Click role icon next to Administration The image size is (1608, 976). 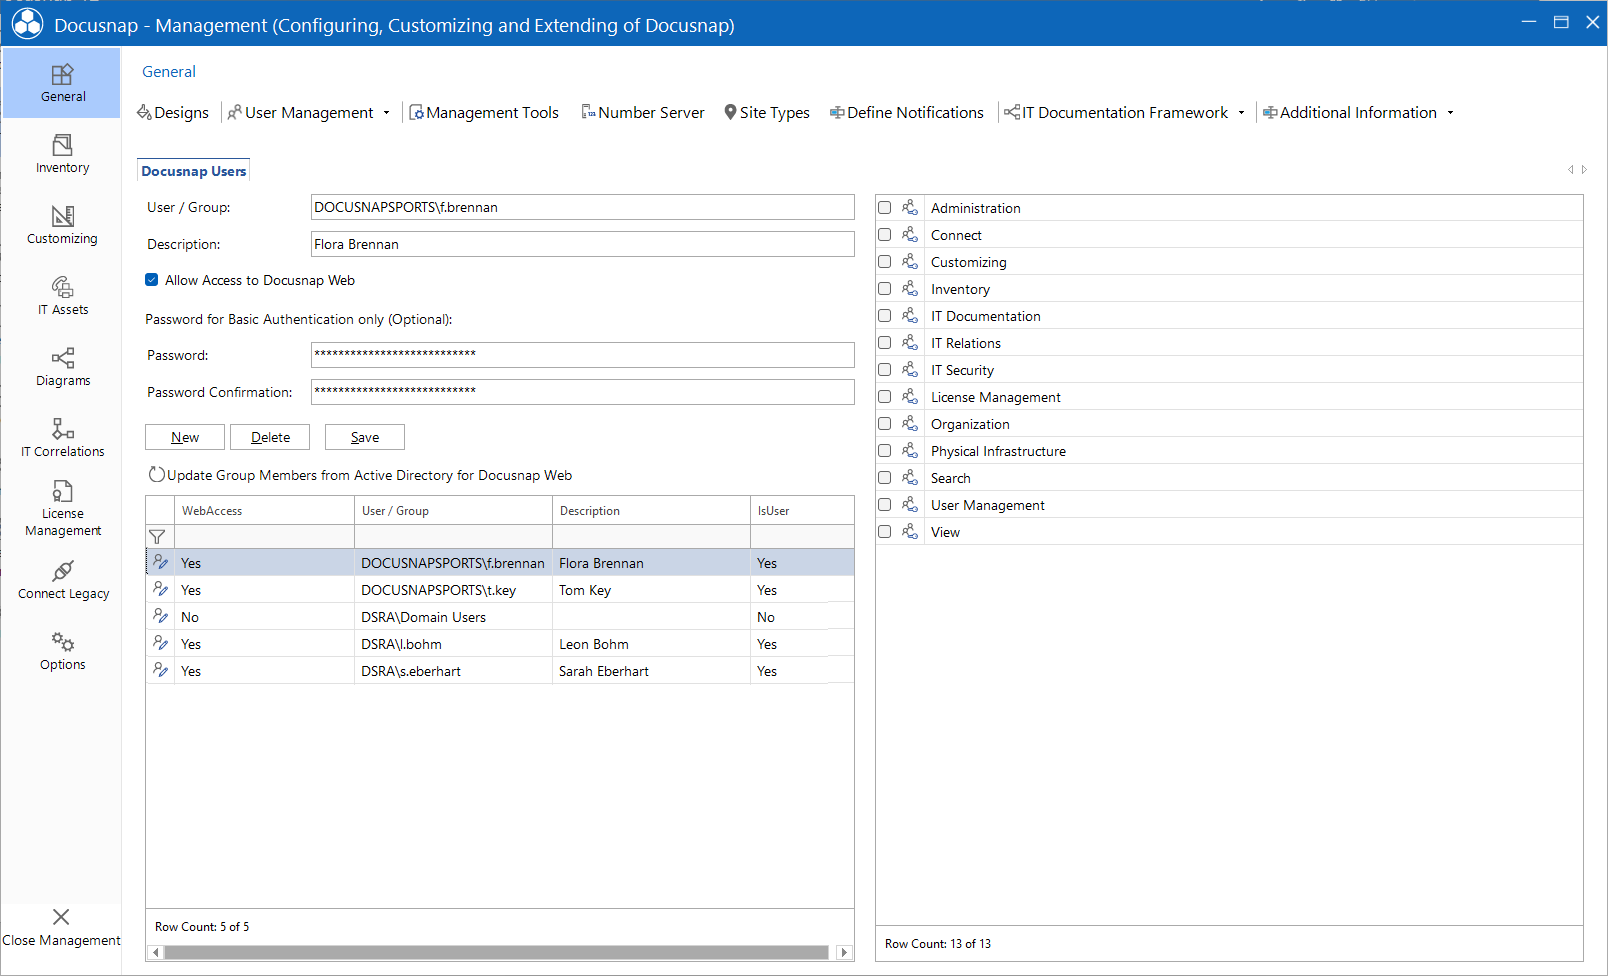[910, 207]
